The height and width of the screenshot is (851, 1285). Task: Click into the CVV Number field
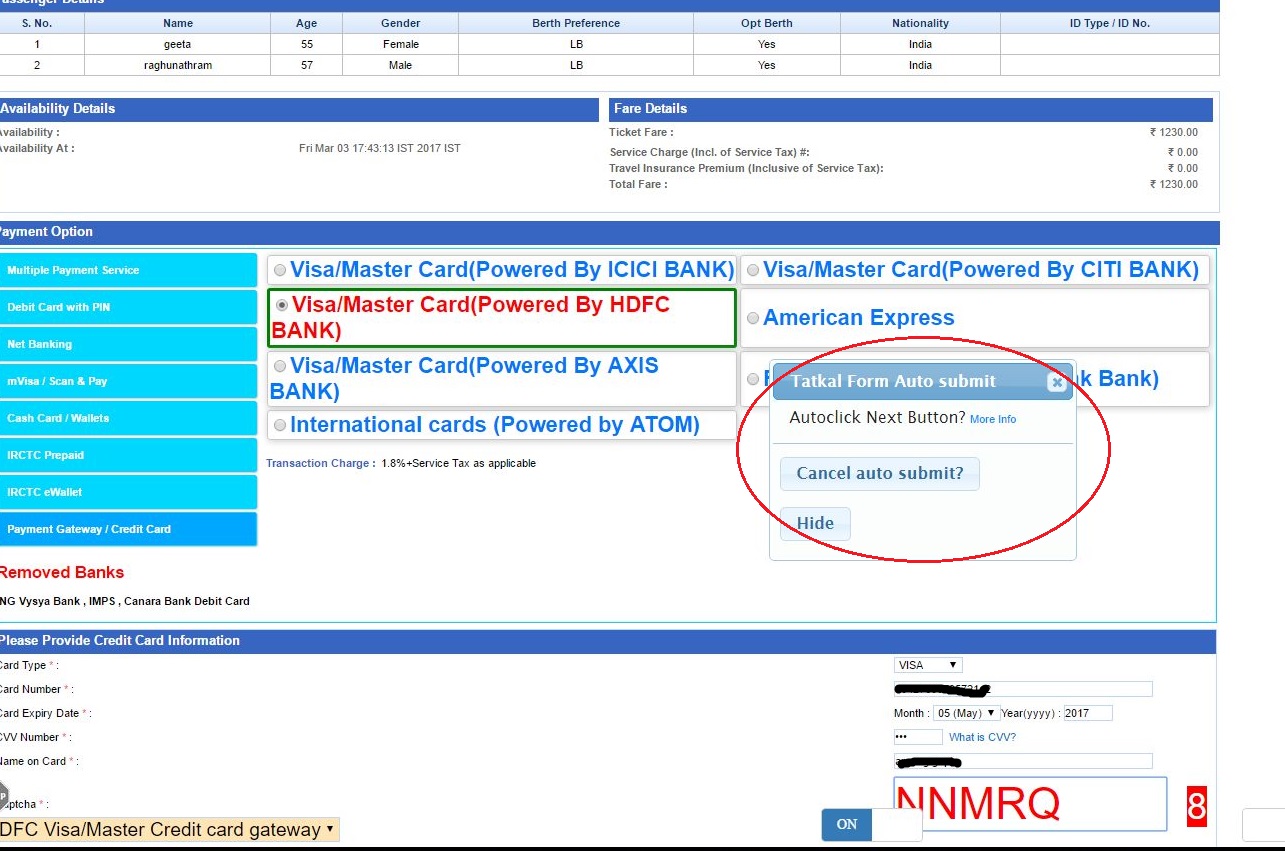[918, 737]
